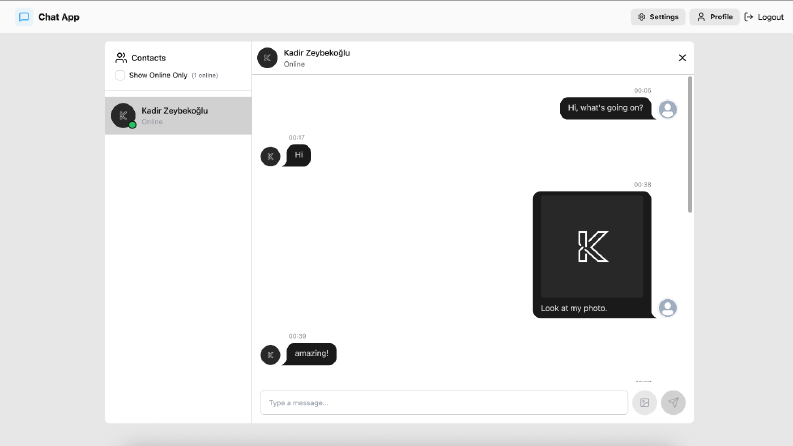Click the 'Look at my photo.' caption

tap(574, 308)
